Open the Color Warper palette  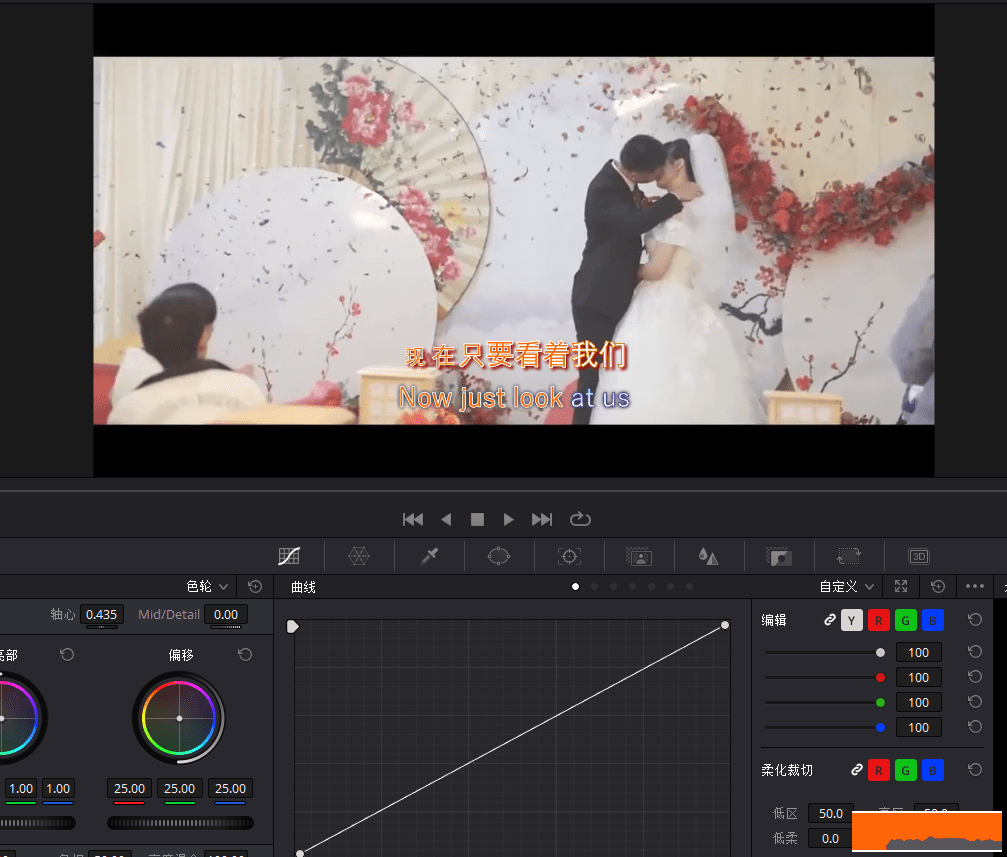pyautogui.click(x=358, y=556)
